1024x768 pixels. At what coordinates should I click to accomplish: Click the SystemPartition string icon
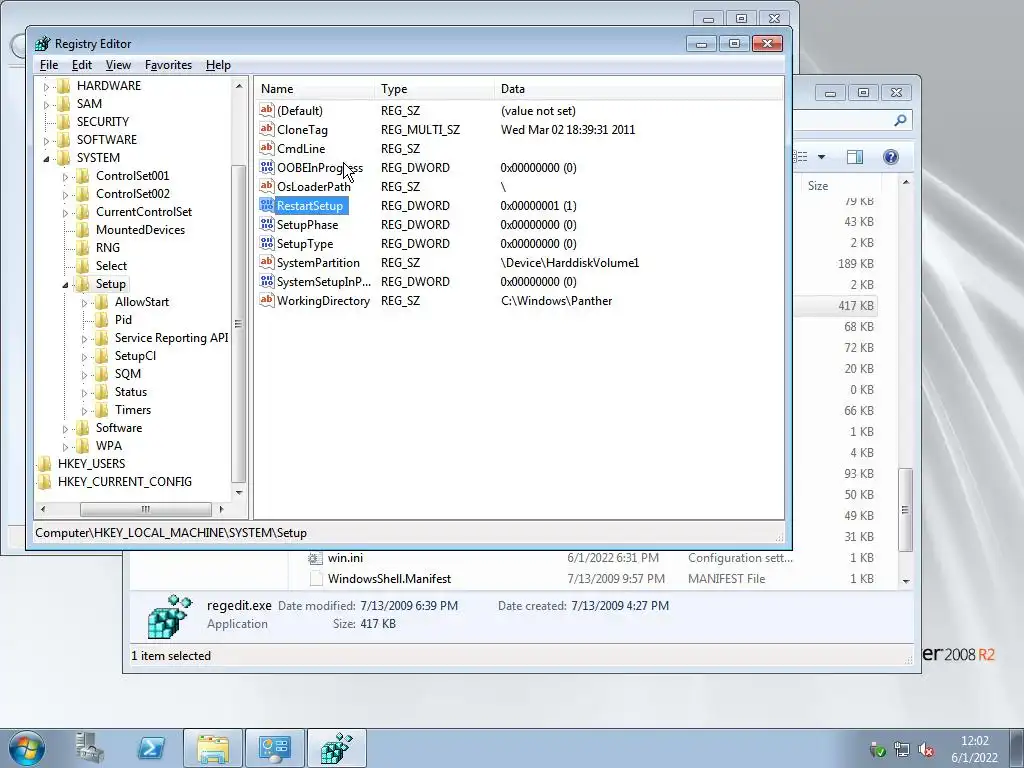(266, 262)
